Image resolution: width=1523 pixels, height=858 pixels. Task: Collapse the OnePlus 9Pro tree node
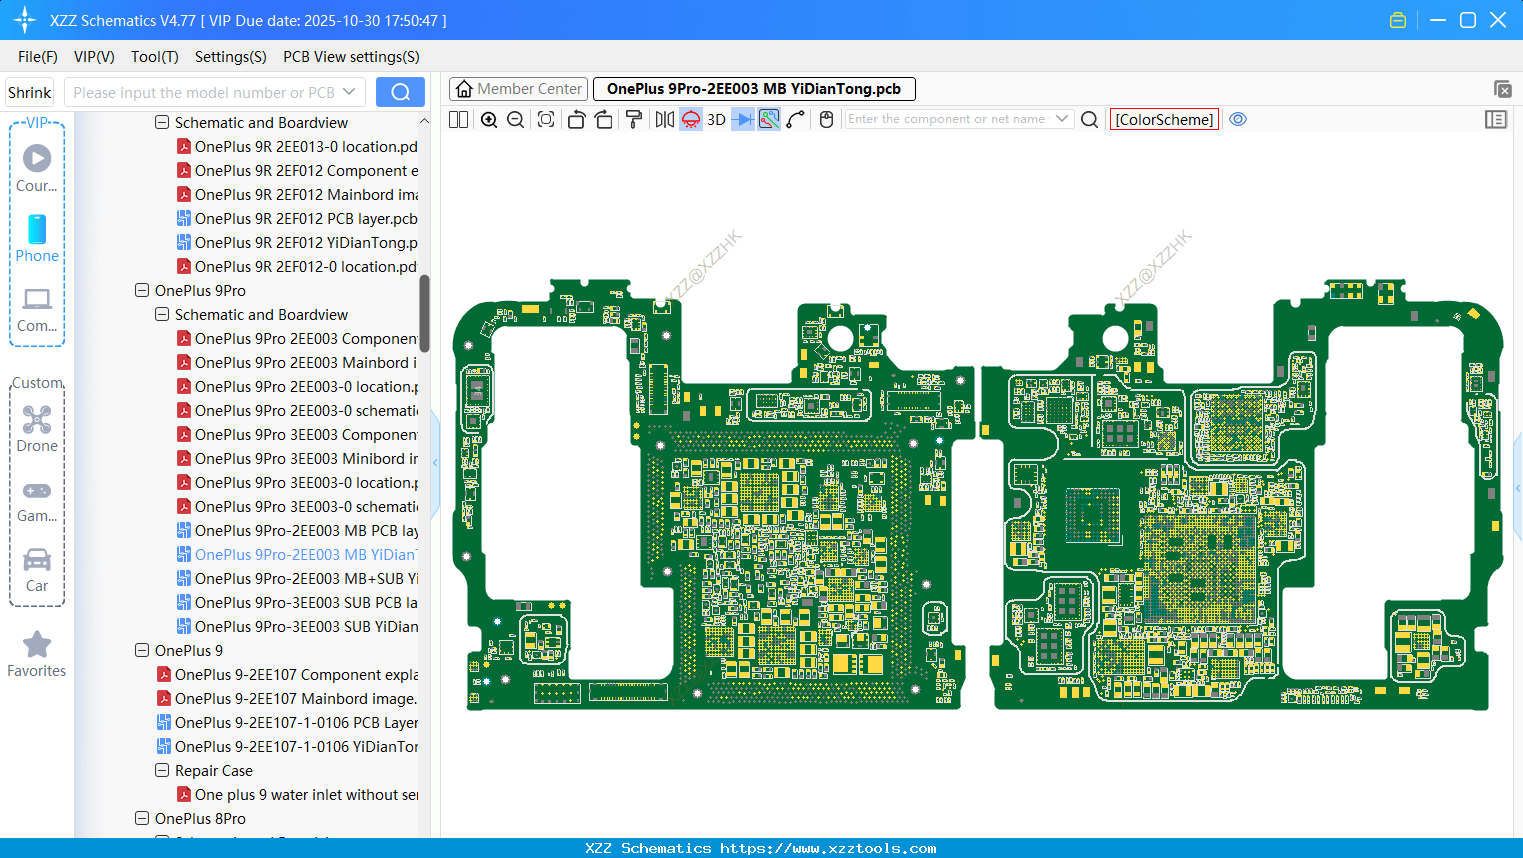tap(142, 291)
